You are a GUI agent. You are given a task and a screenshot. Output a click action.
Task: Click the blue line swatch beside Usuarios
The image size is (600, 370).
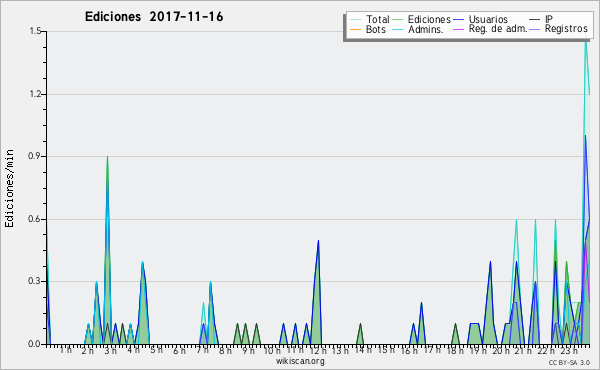(458, 20)
